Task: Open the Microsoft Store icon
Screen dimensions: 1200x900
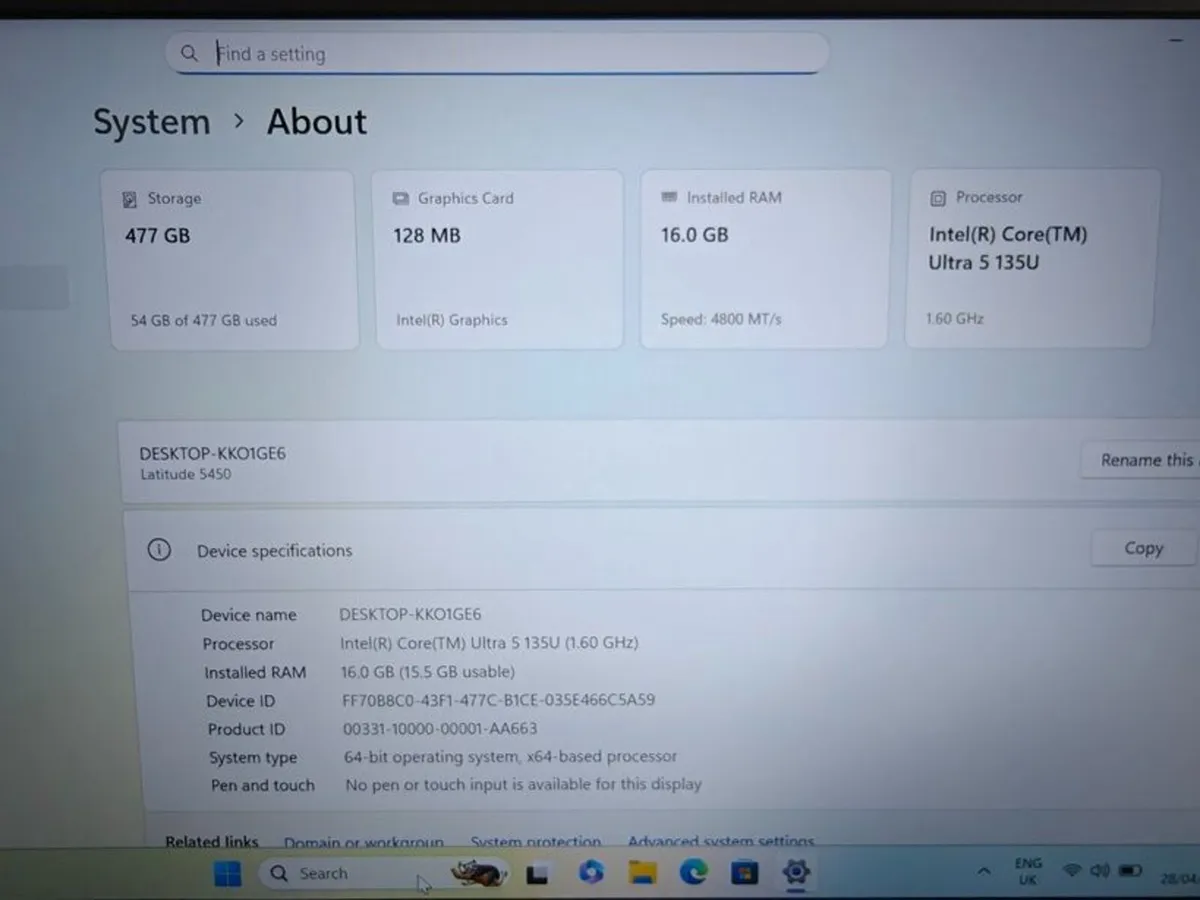Action: tap(743, 873)
